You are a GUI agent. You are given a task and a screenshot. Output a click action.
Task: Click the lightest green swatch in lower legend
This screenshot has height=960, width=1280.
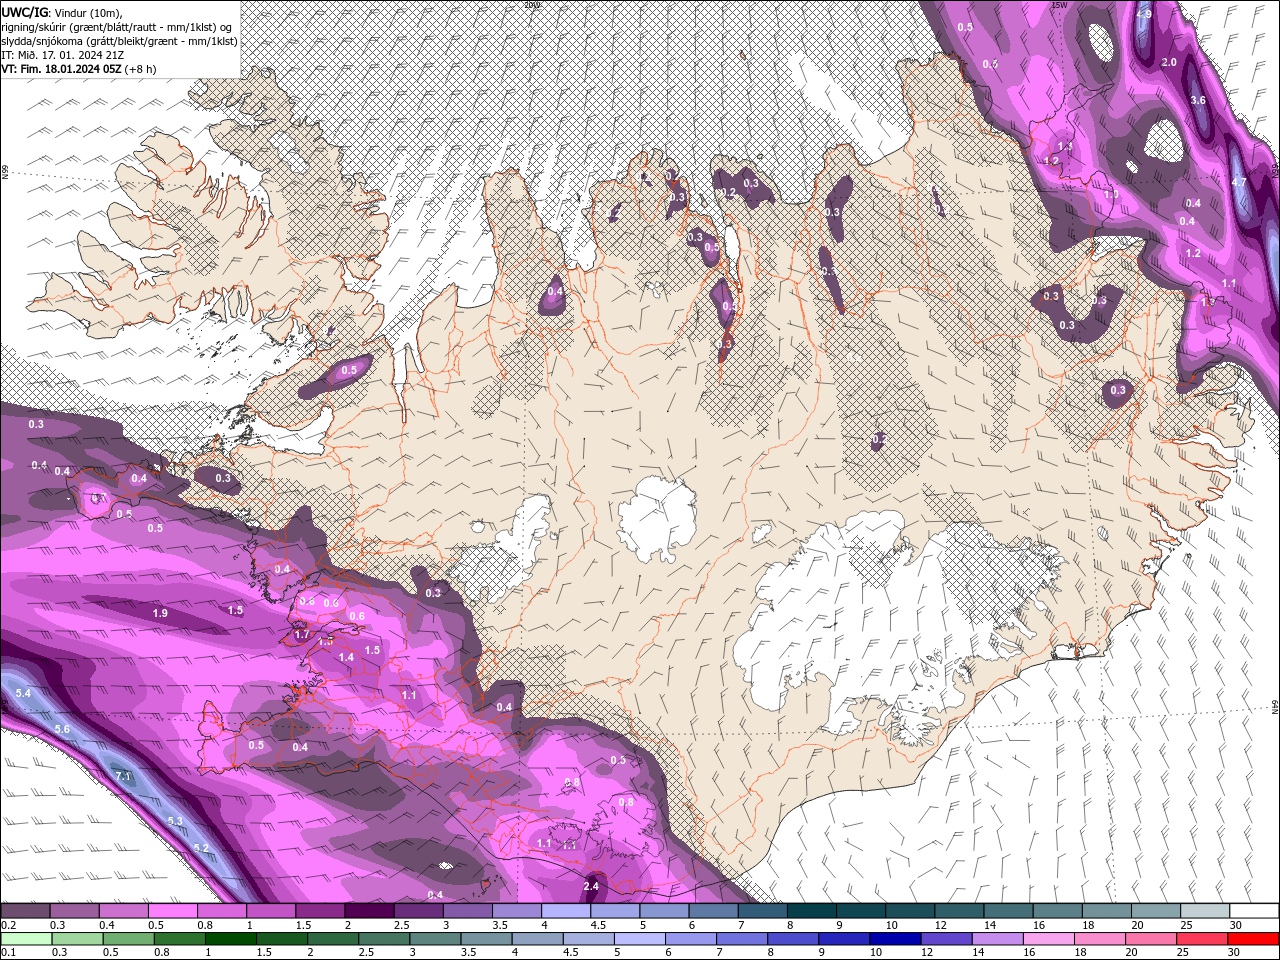coord(26,939)
